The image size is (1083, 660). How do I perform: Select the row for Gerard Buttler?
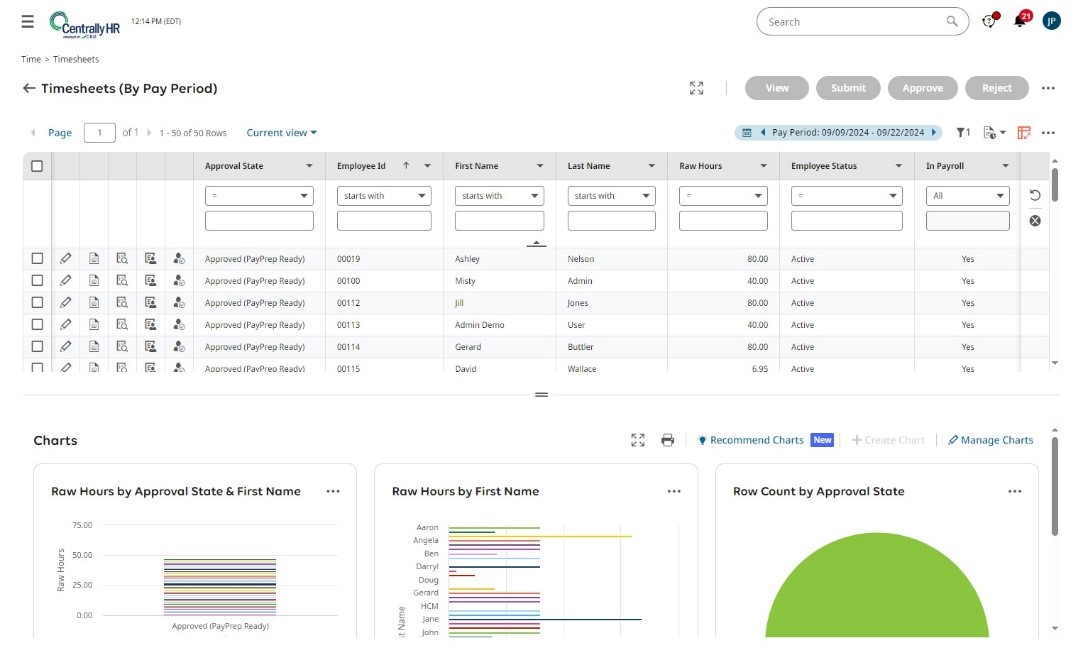pyautogui.click(x=37, y=347)
